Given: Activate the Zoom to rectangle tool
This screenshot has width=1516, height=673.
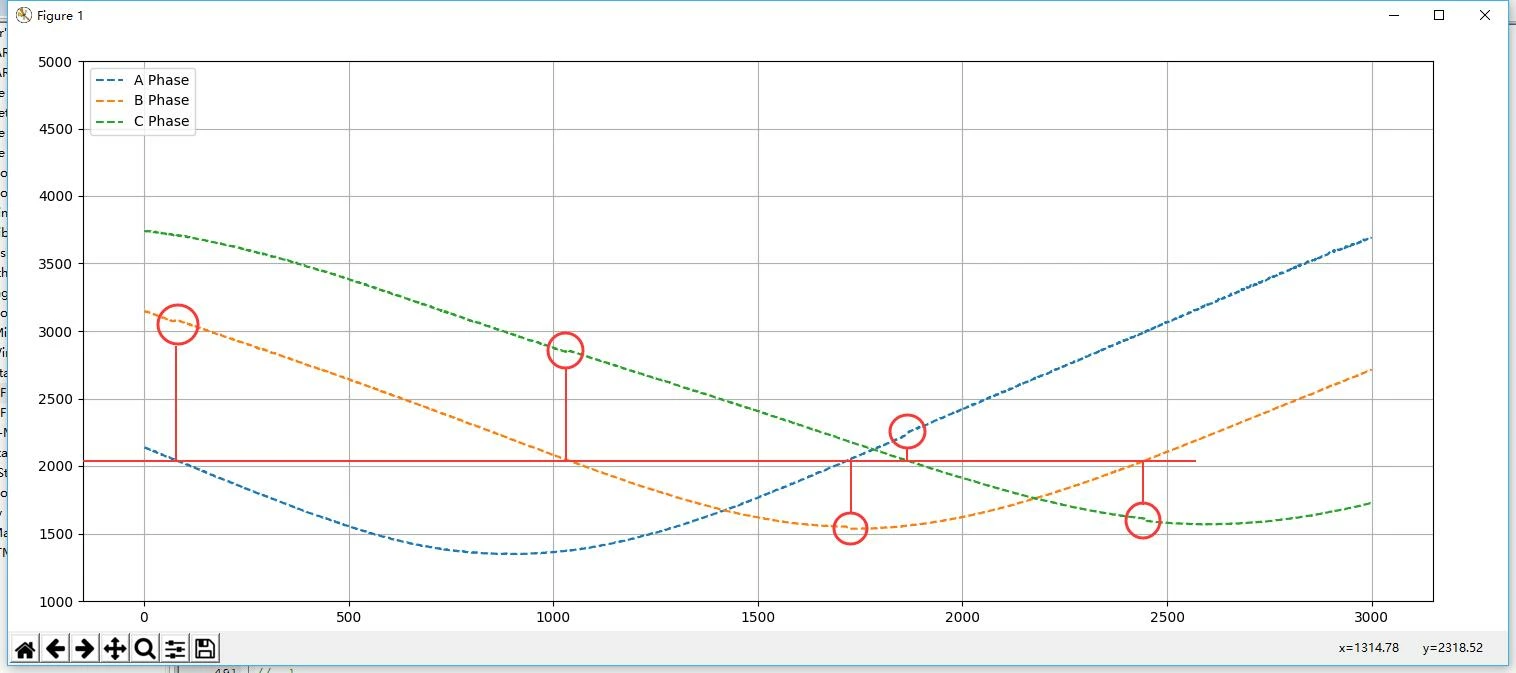Looking at the screenshot, I should (x=145, y=649).
